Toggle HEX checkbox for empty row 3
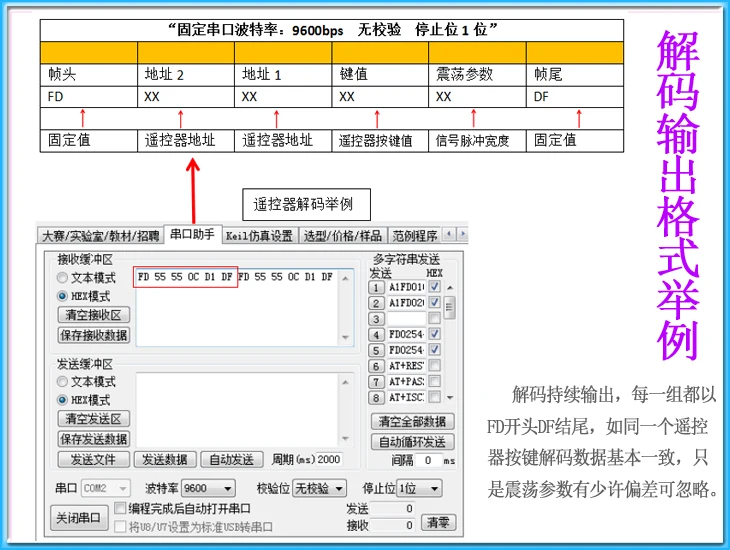This screenshot has width=730, height=550. tap(434, 318)
